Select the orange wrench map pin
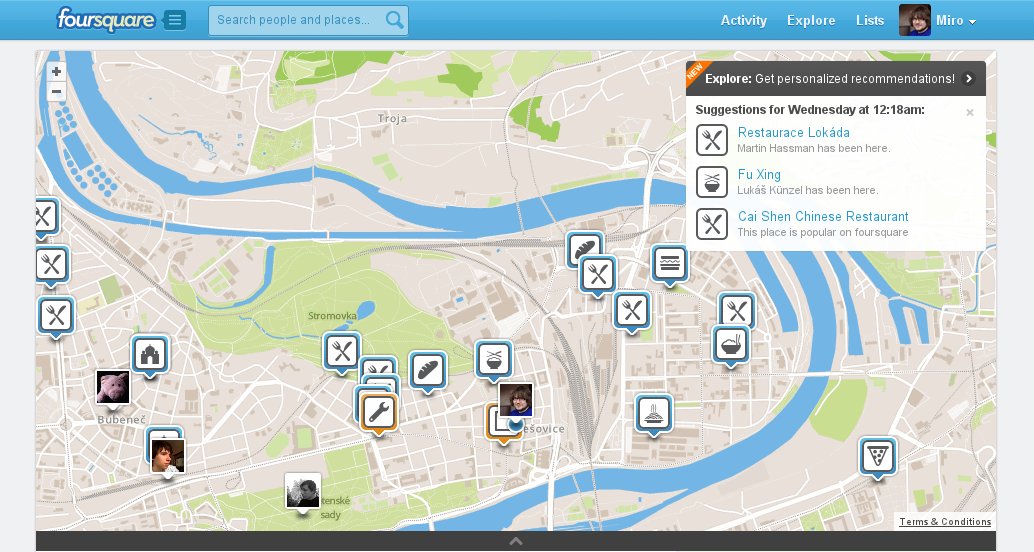 379,413
